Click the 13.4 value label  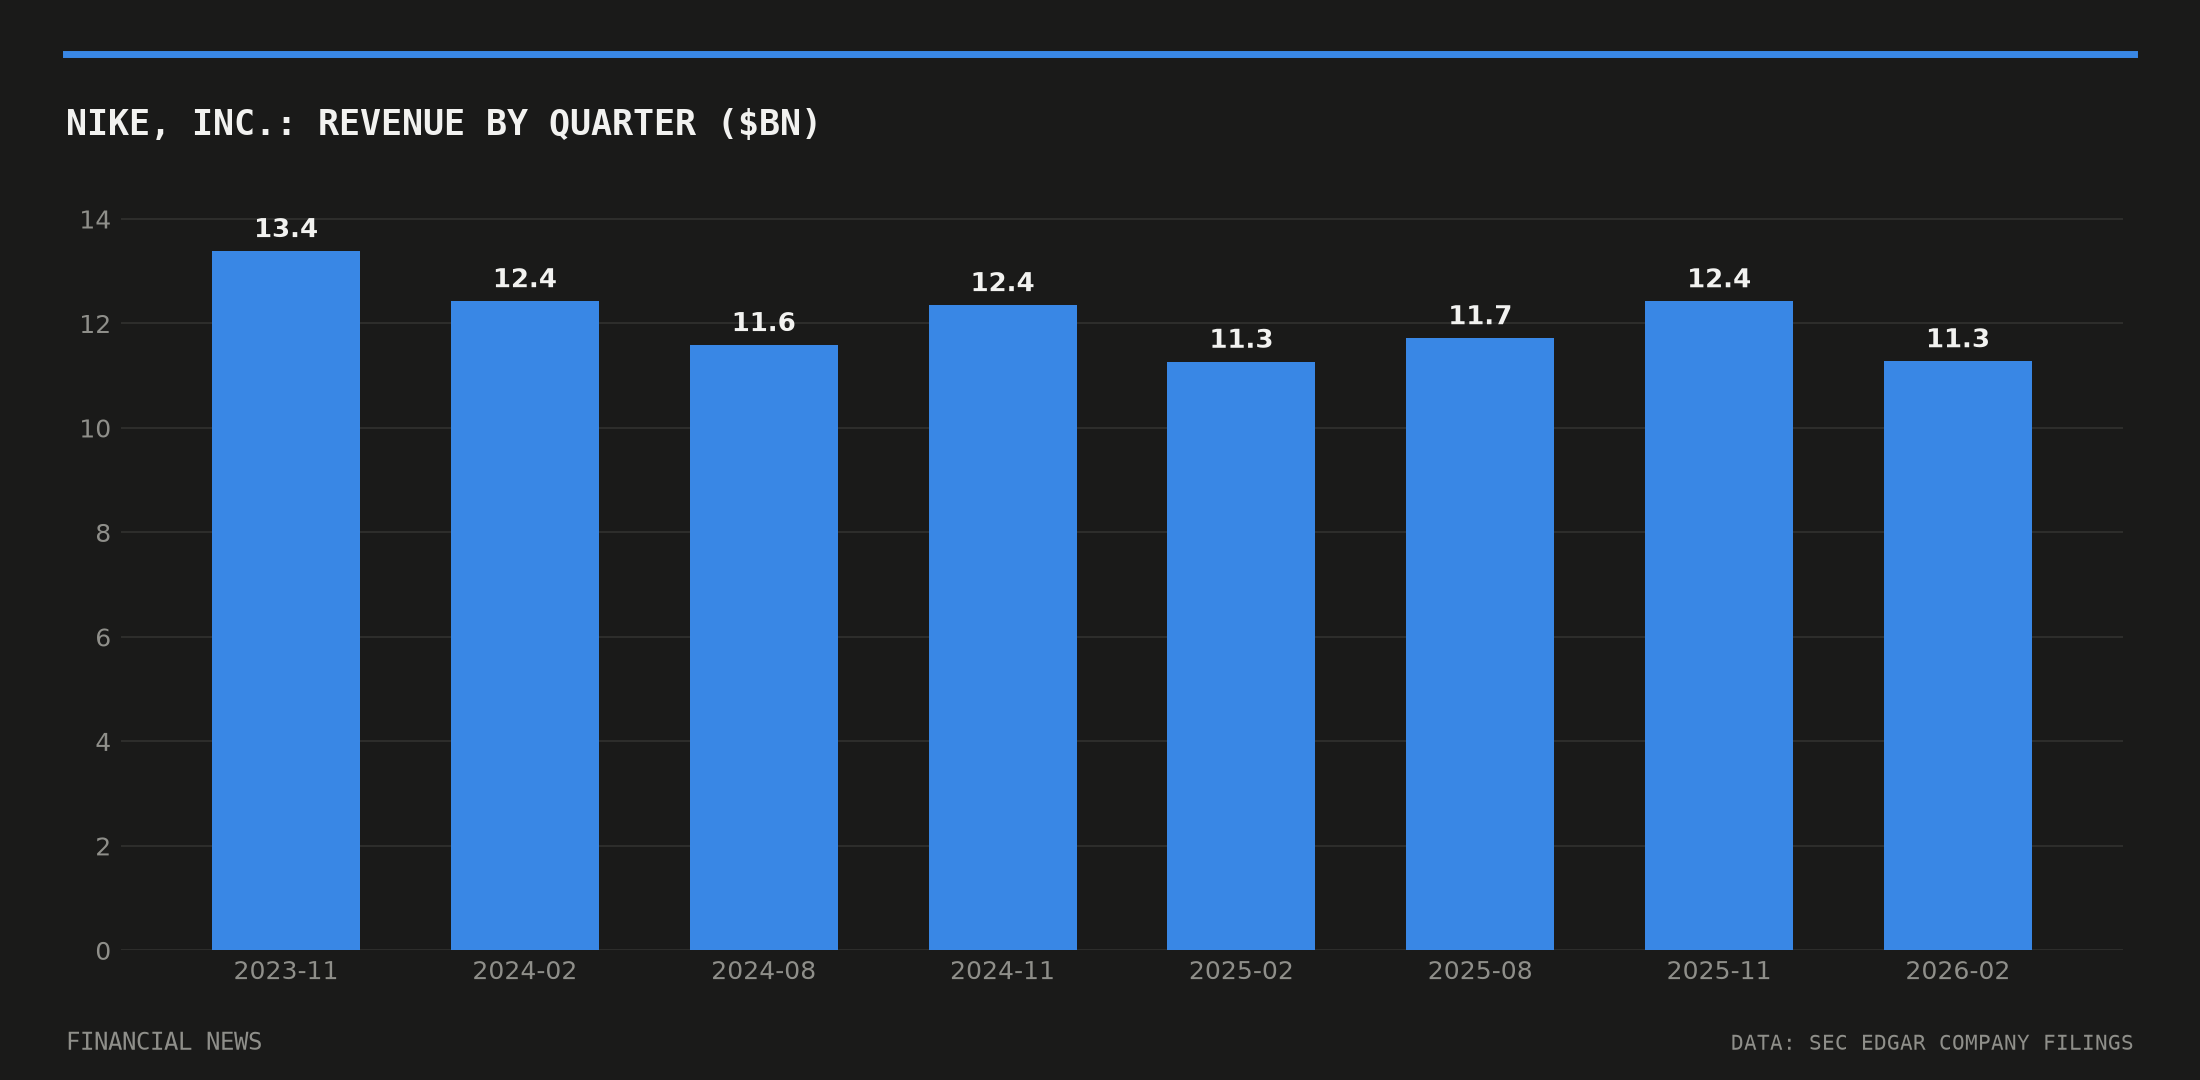pyautogui.click(x=286, y=229)
